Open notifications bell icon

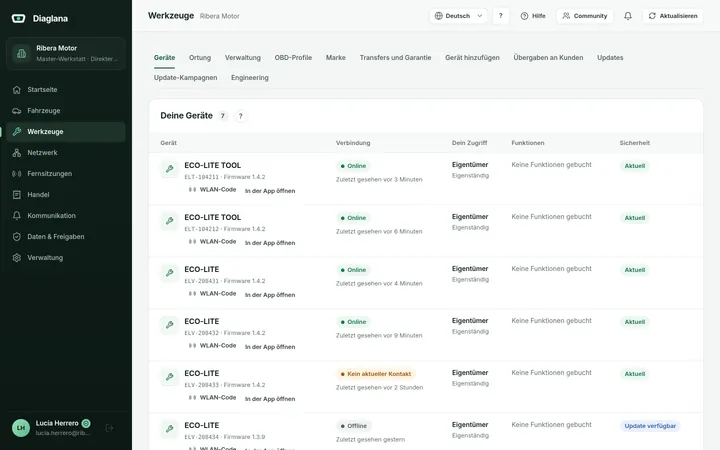point(628,16)
